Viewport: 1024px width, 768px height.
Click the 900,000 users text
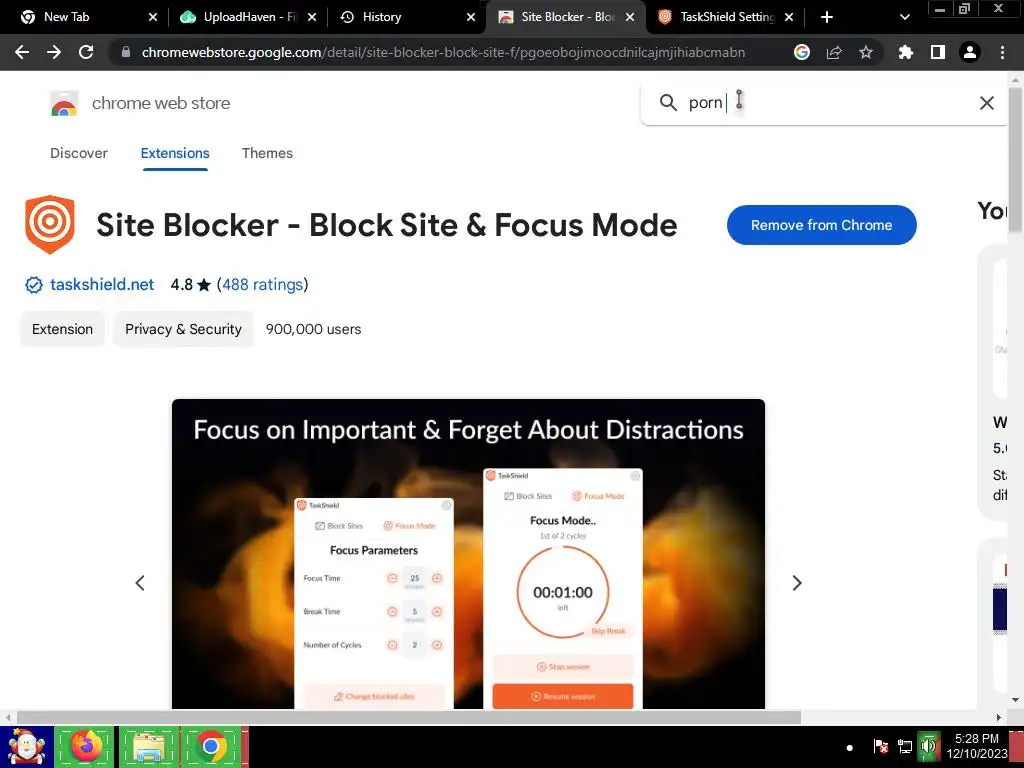[313, 329]
